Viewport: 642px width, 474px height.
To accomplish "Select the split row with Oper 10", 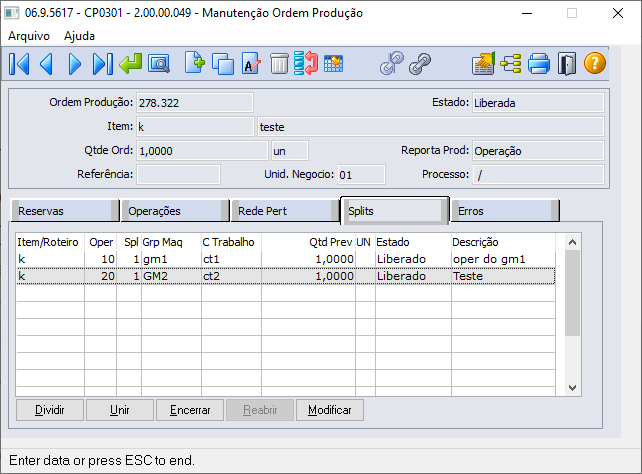I will tap(286, 259).
